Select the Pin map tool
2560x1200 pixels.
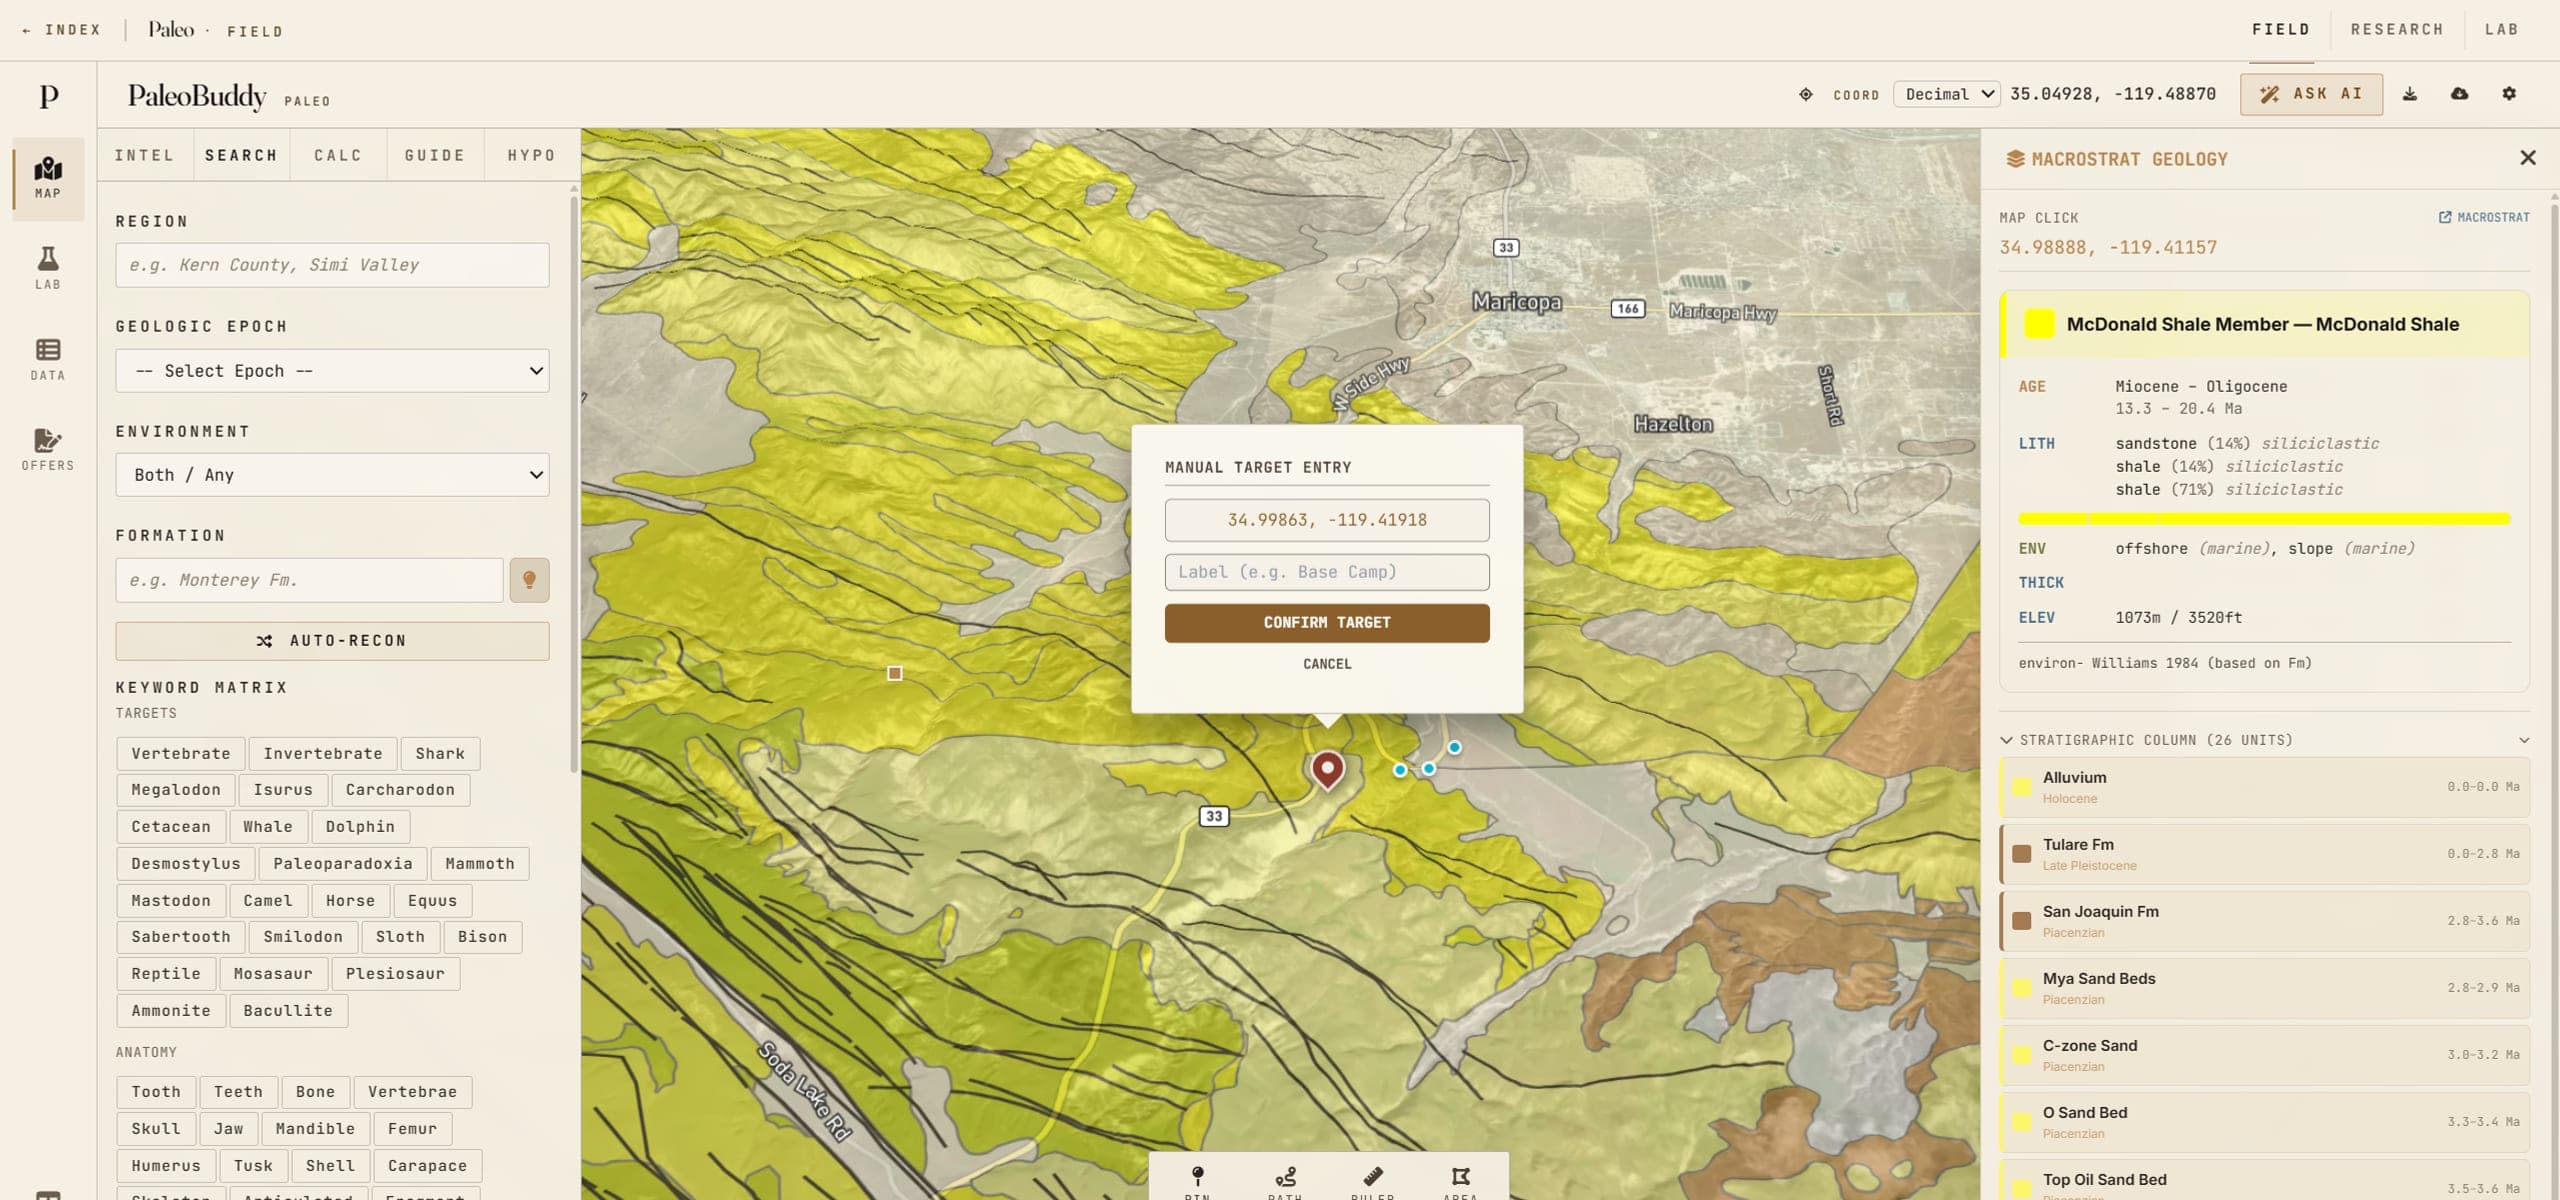[x=1197, y=1180]
